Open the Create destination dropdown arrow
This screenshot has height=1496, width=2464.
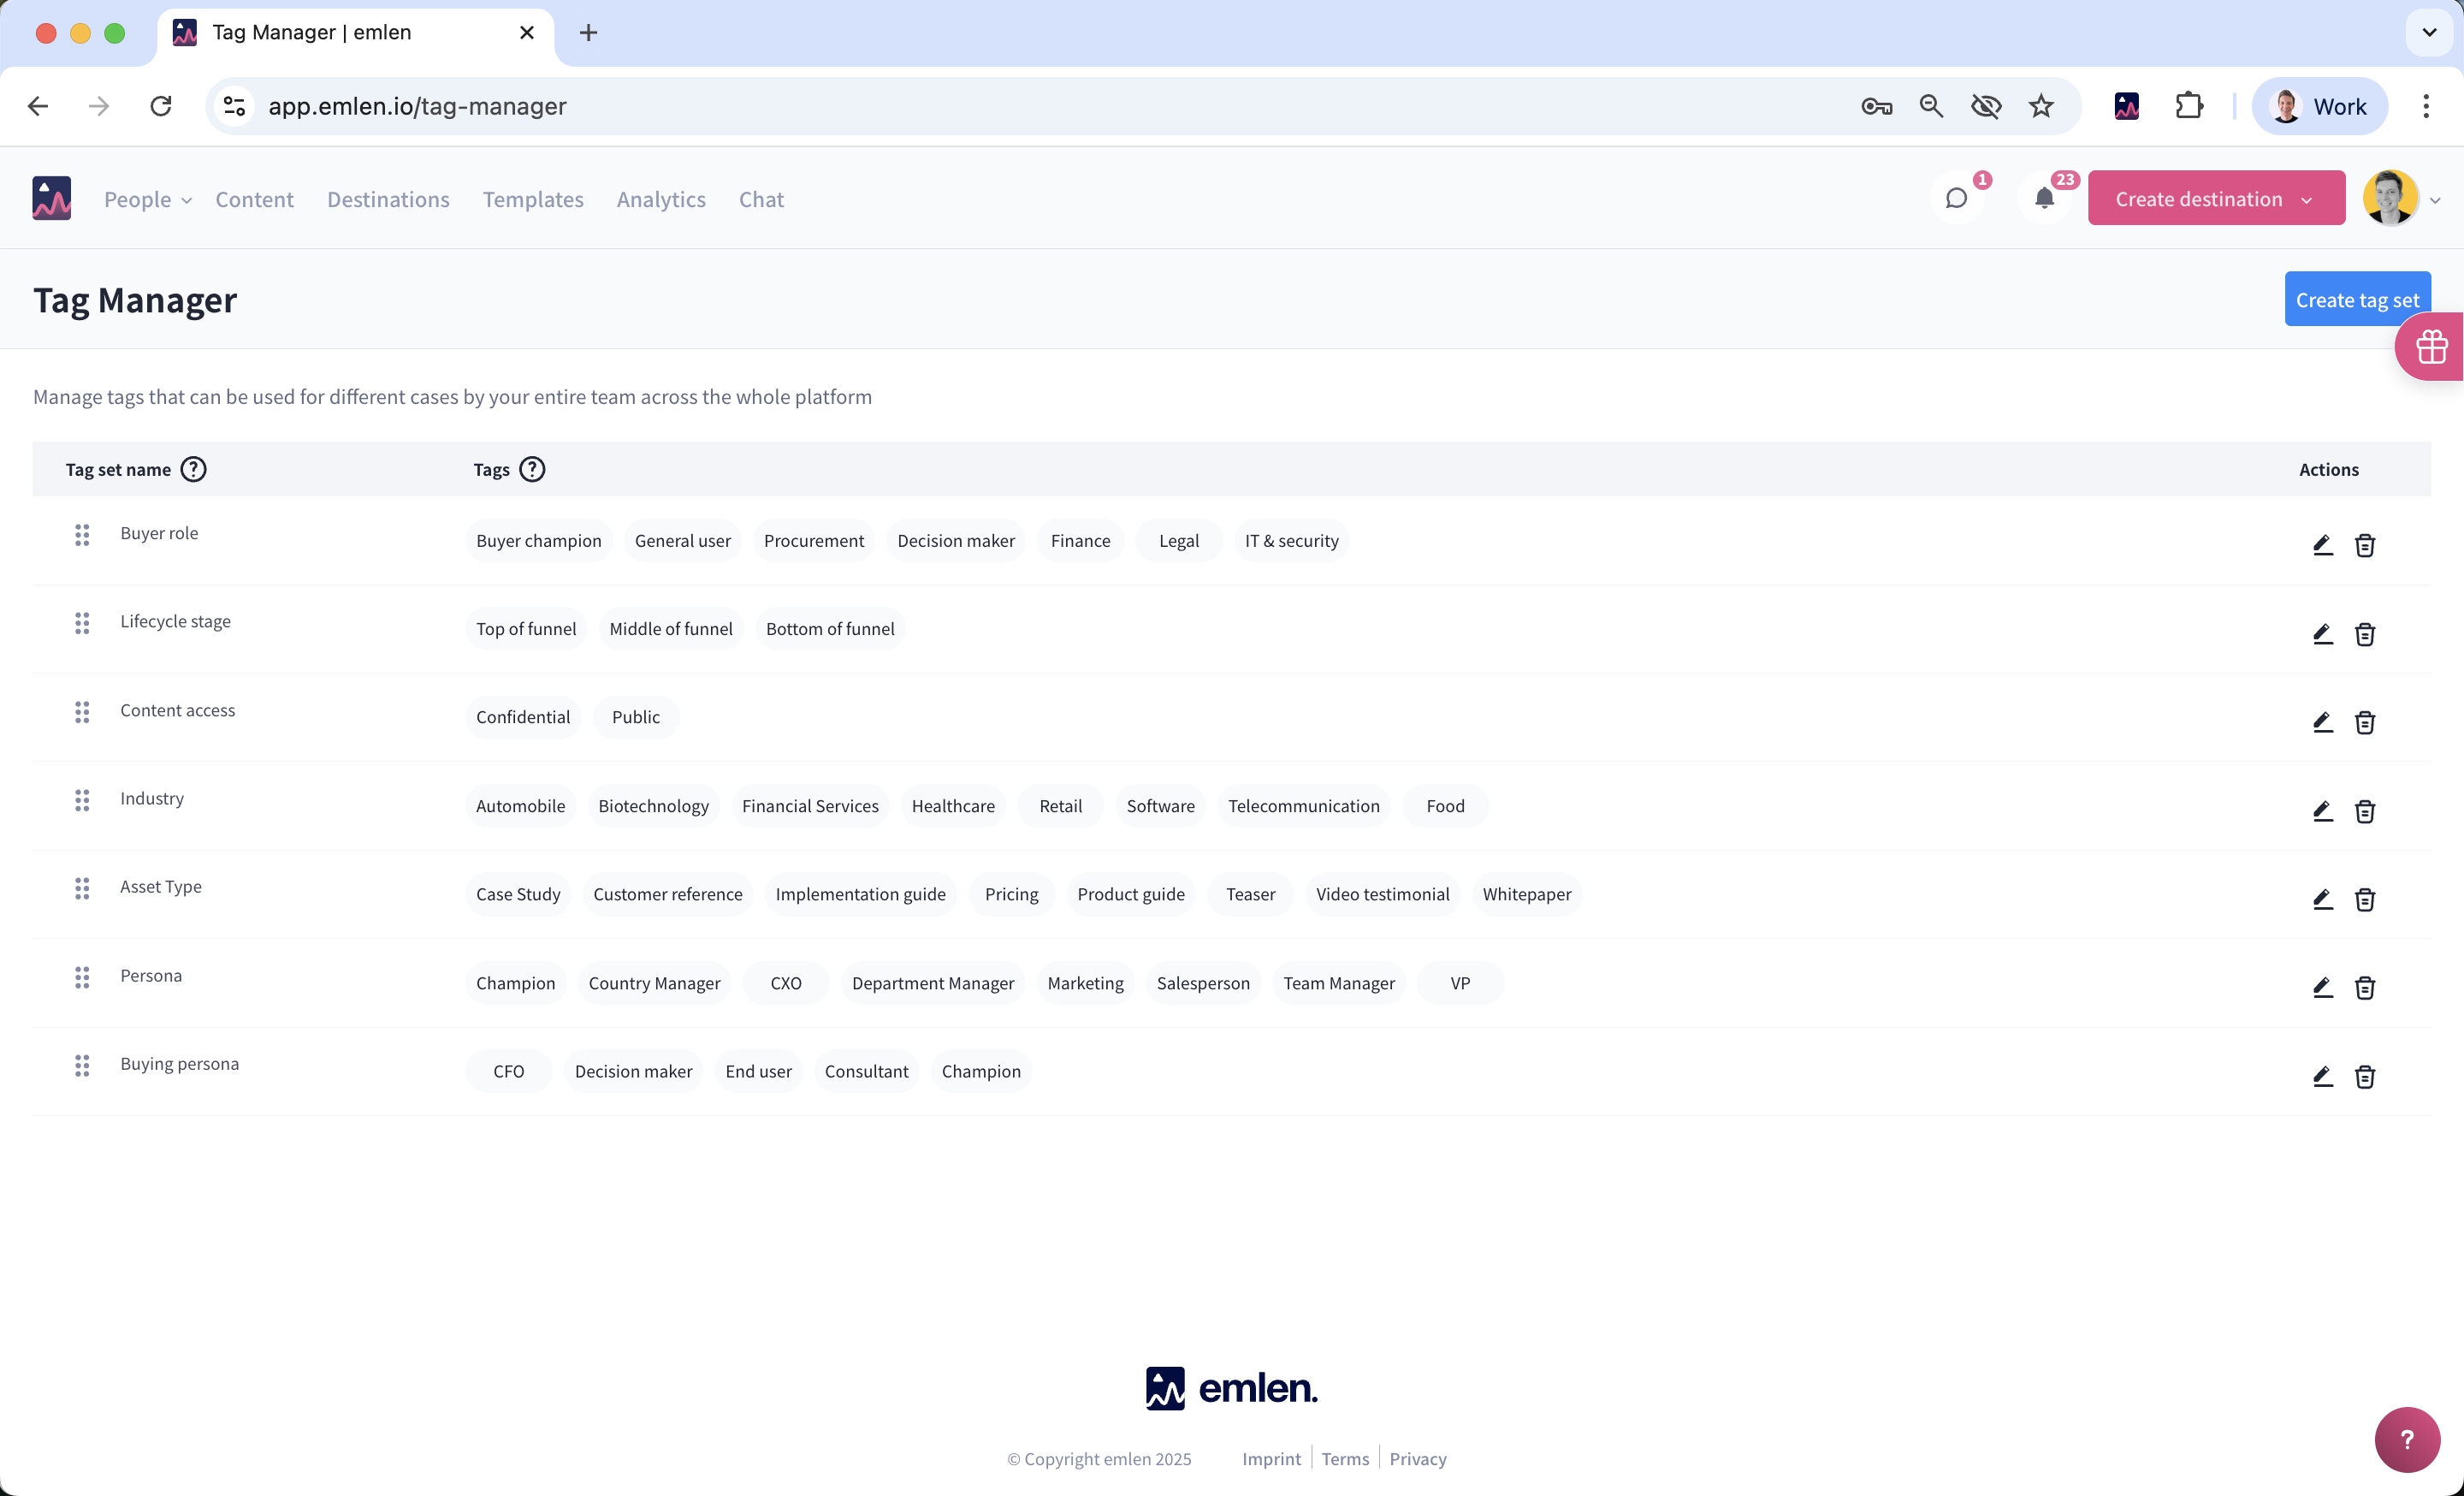[x=2307, y=199]
